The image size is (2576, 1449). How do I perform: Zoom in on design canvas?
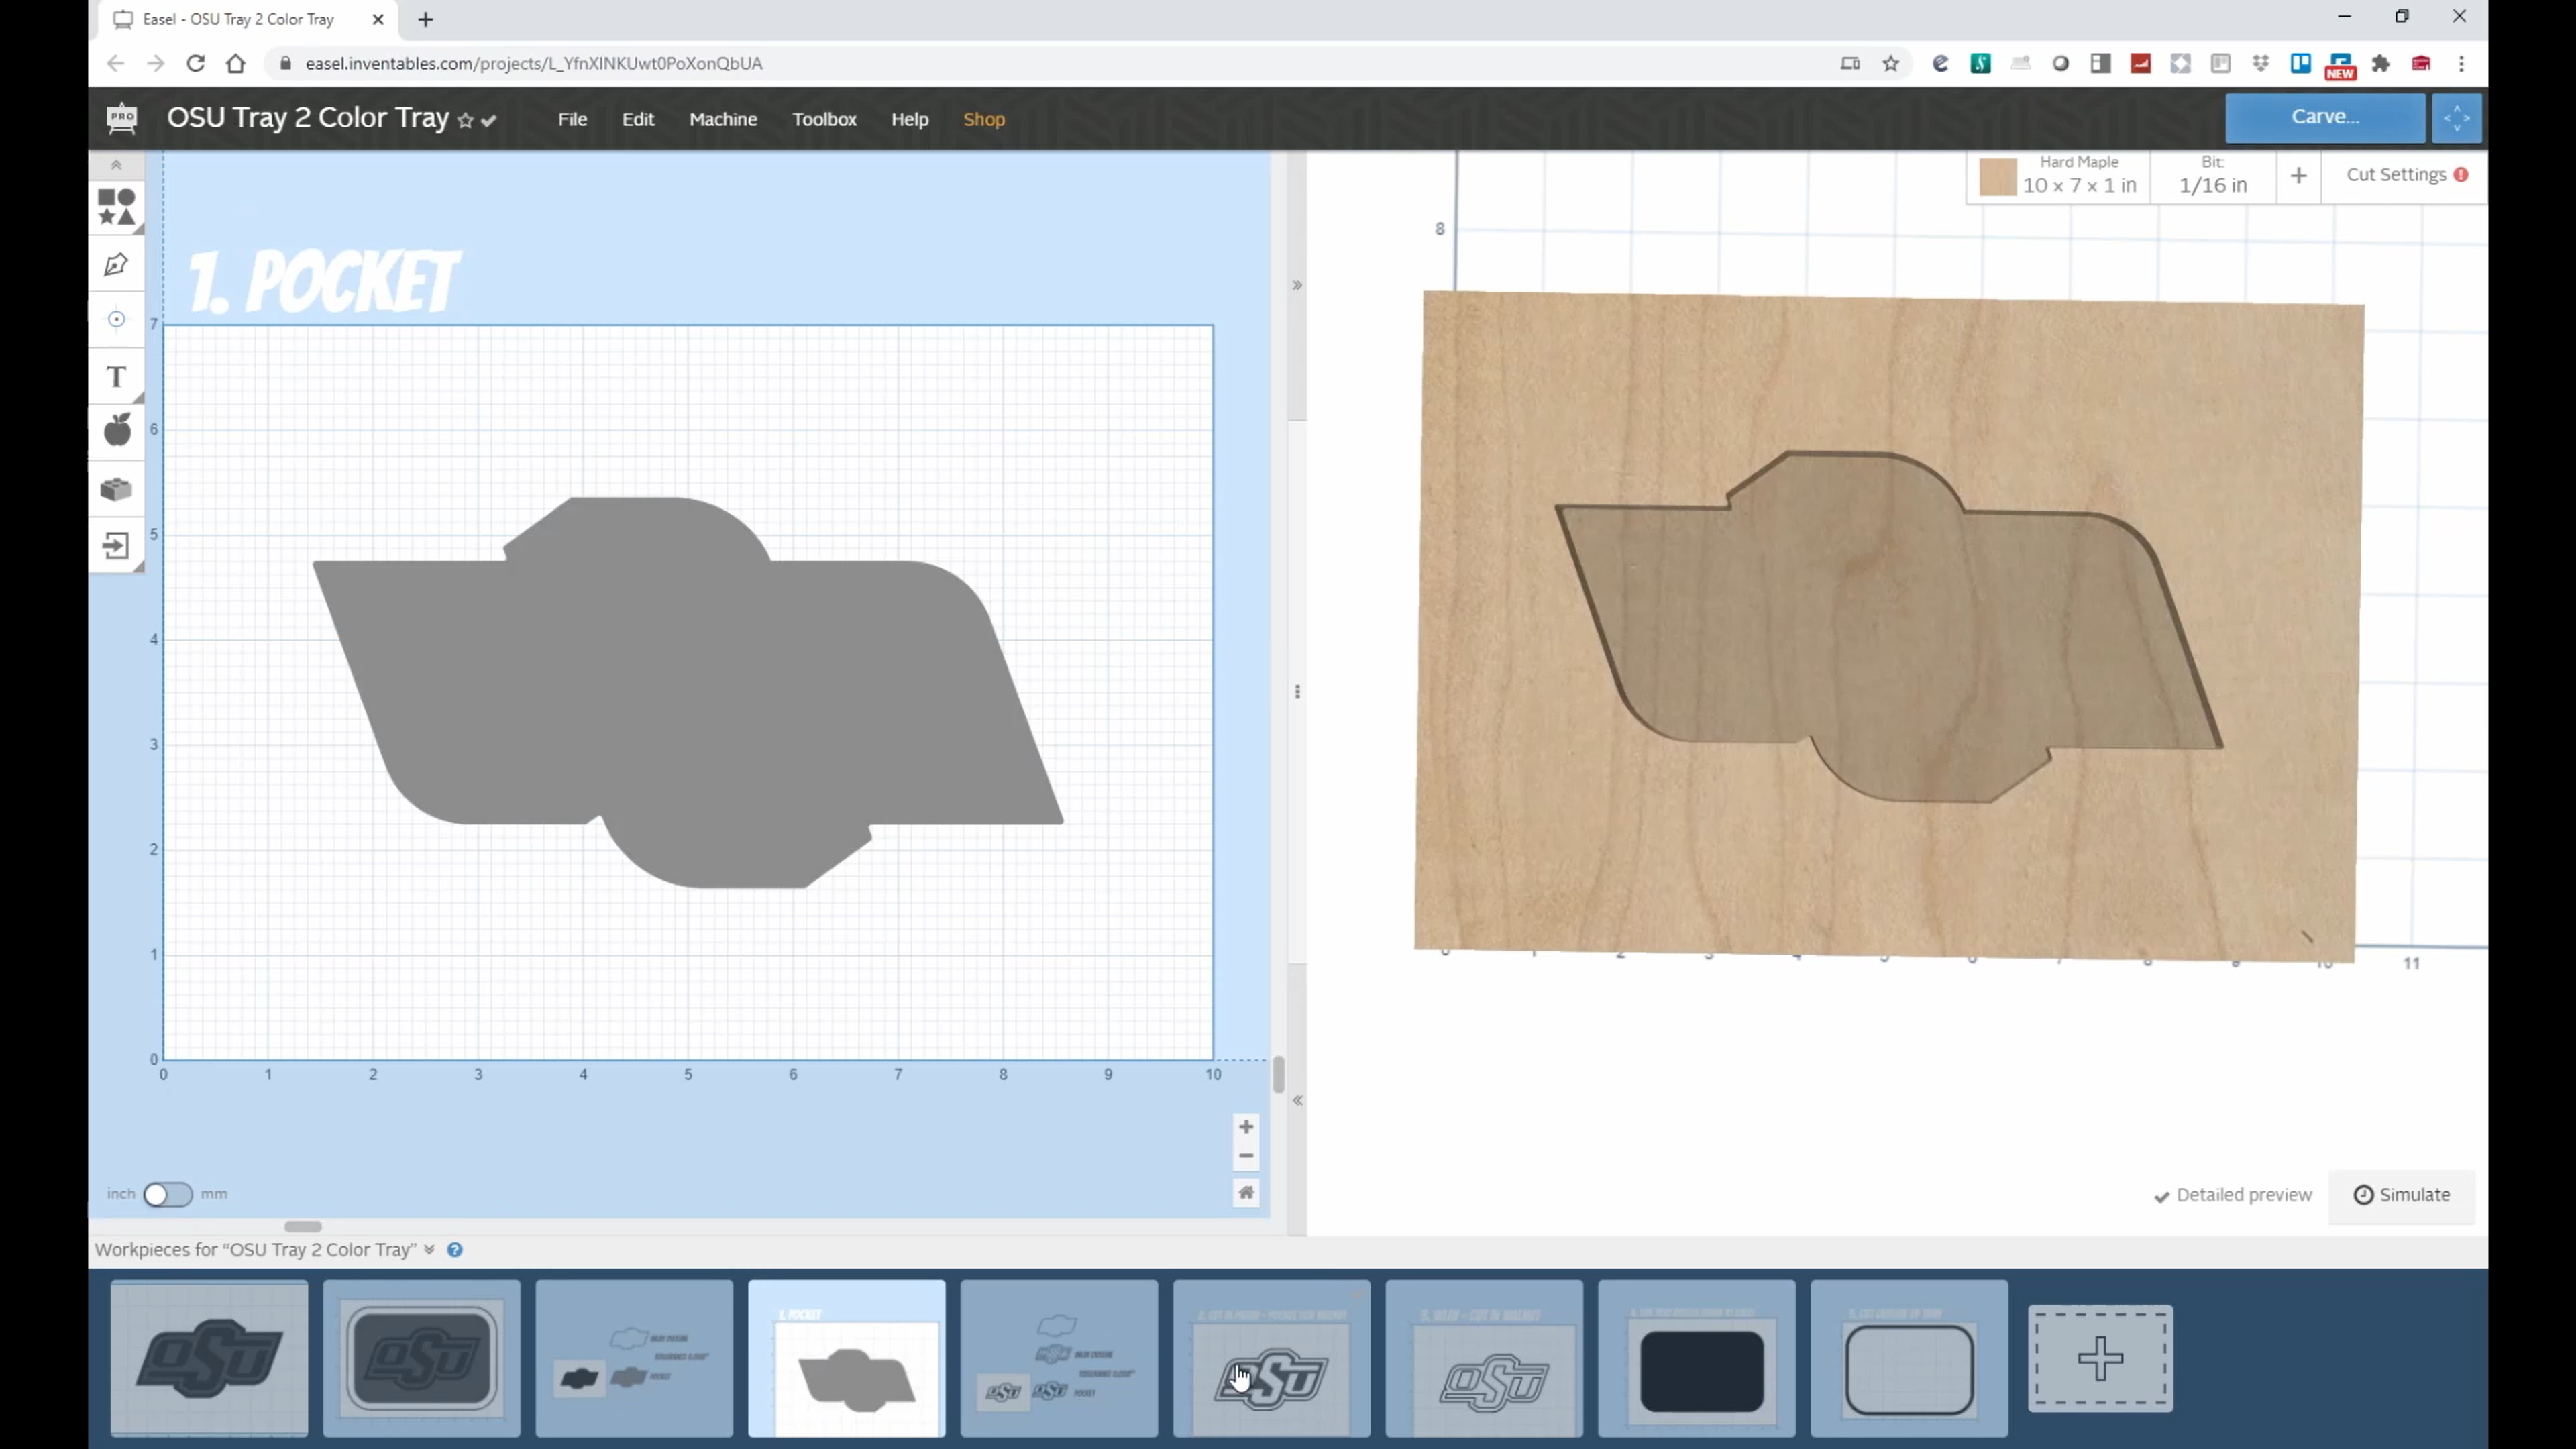pos(1245,1127)
